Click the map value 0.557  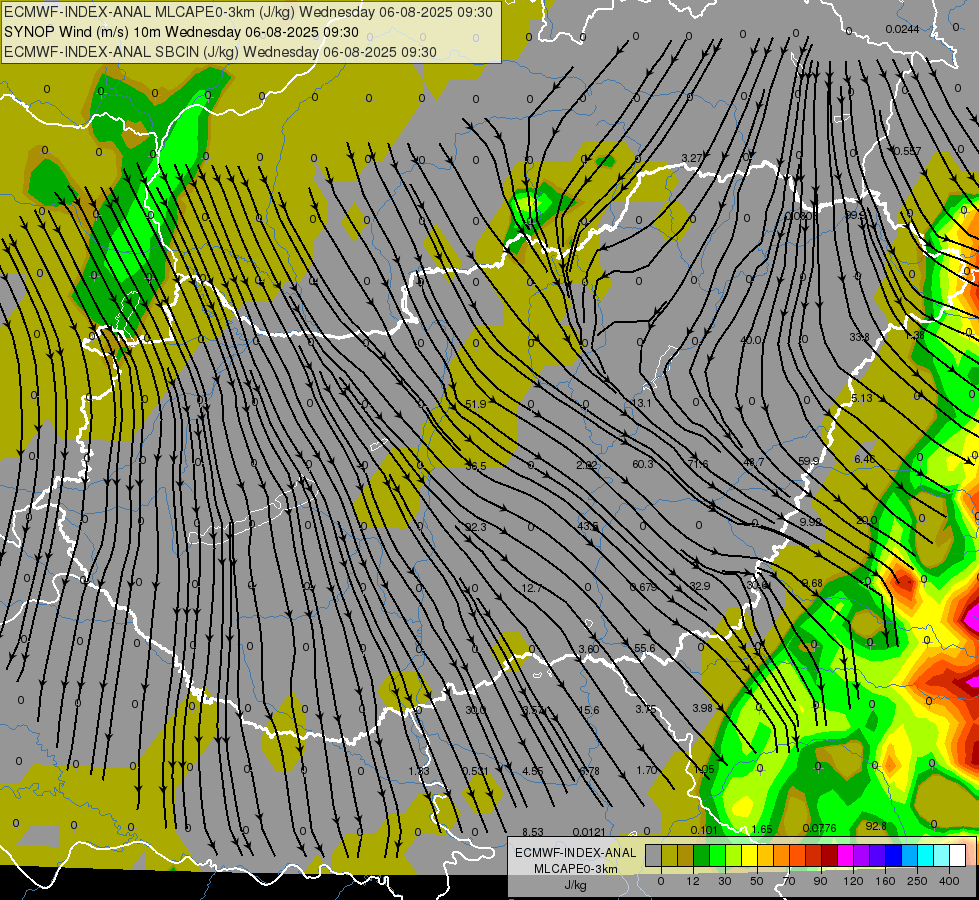pyautogui.click(x=907, y=151)
